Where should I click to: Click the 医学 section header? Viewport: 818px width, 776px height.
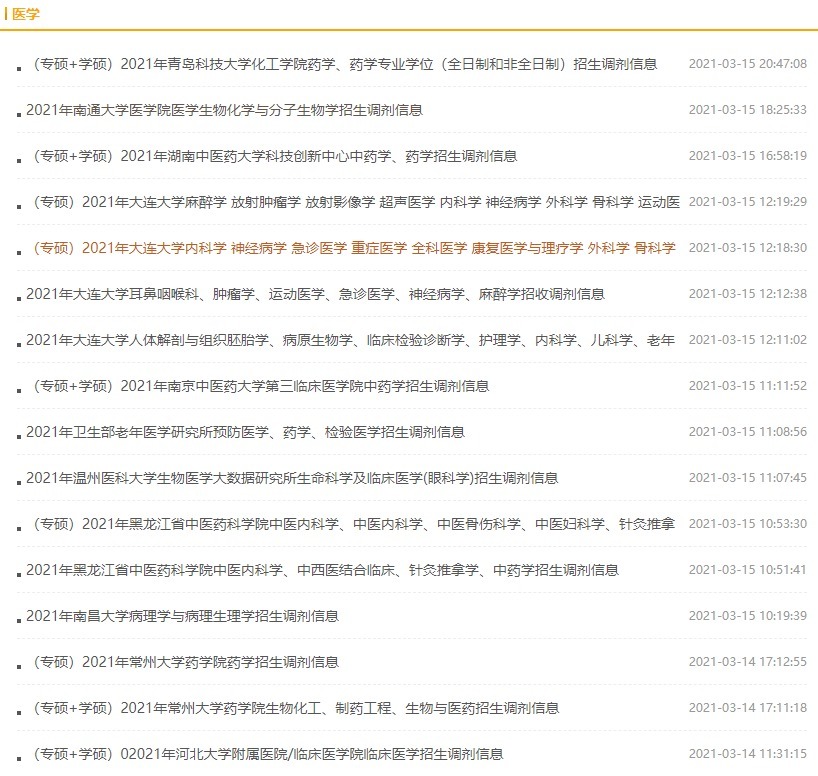click(25, 14)
